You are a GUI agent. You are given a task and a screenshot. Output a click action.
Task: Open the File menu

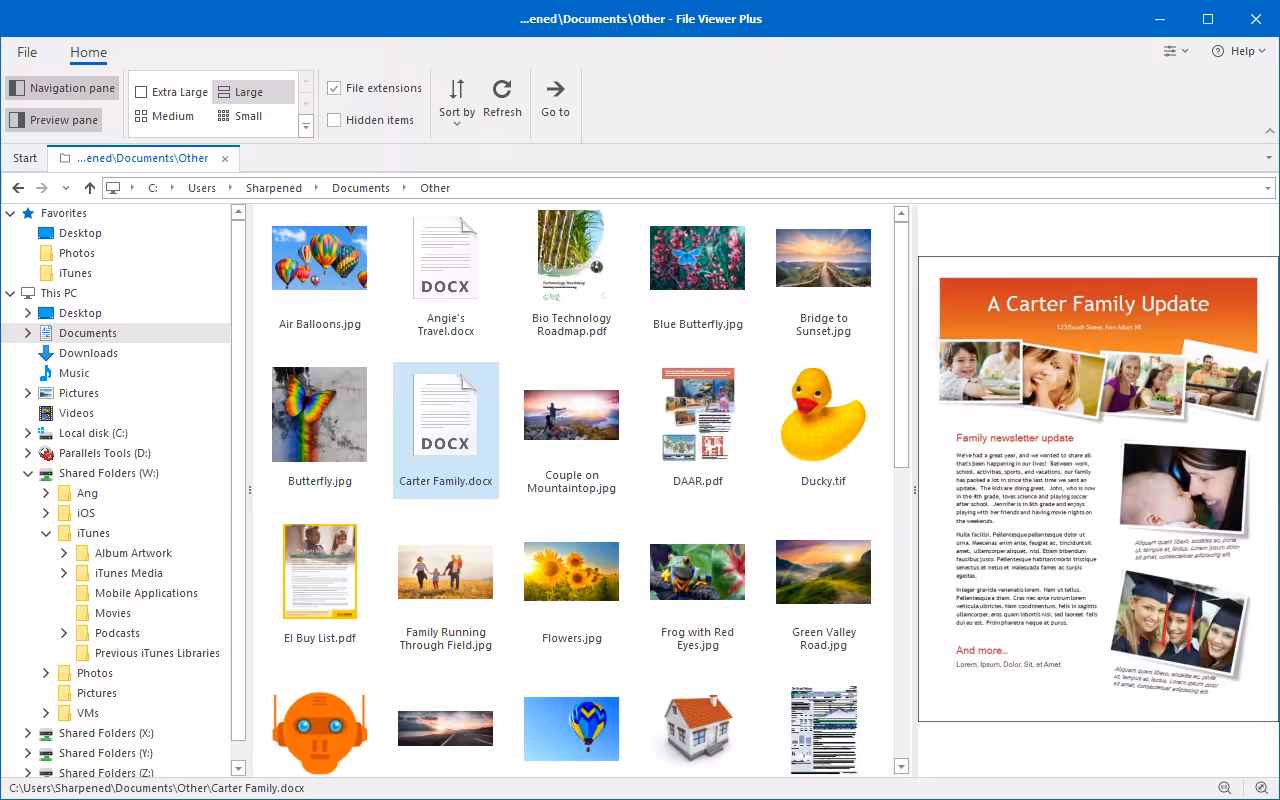click(x=27, y=52)
